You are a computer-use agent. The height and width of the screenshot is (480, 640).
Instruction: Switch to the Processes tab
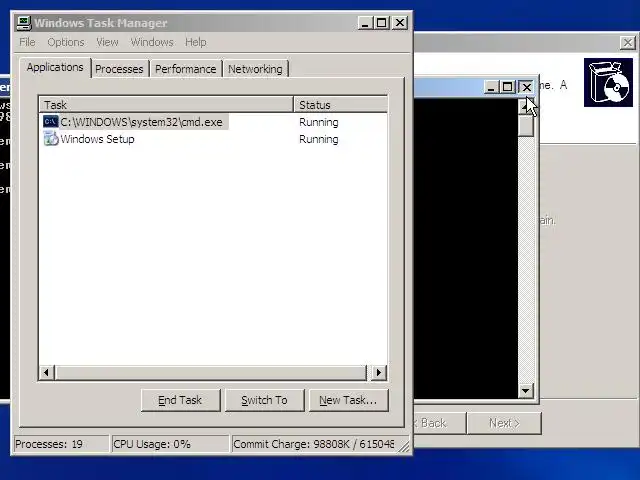pyautogui.click(x=119, y=69)
